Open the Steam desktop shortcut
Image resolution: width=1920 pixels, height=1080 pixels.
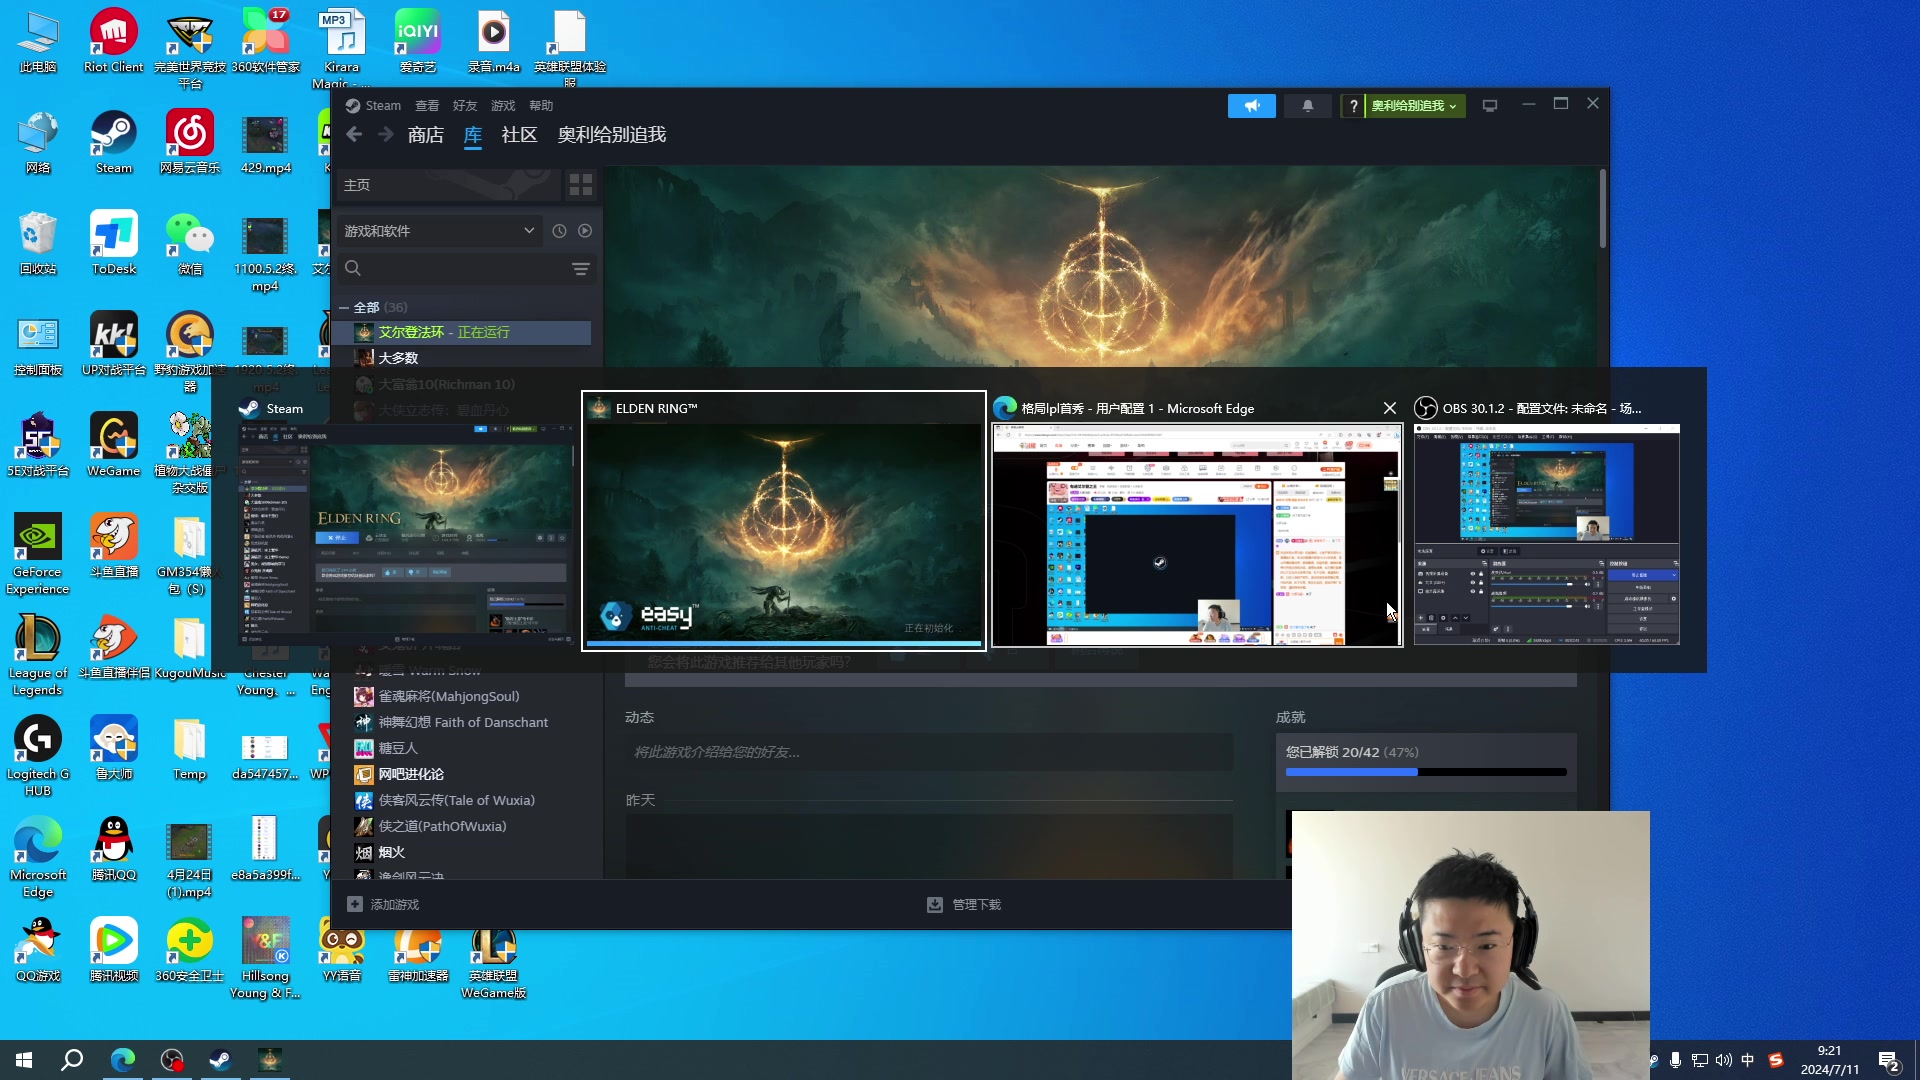tap(113, 142)
